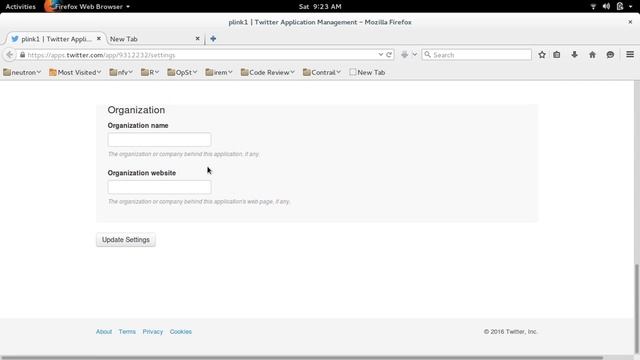The width and height of the screenshot is (640, 360).
Task: Close the New Tab tab
Action: point(198,38)
